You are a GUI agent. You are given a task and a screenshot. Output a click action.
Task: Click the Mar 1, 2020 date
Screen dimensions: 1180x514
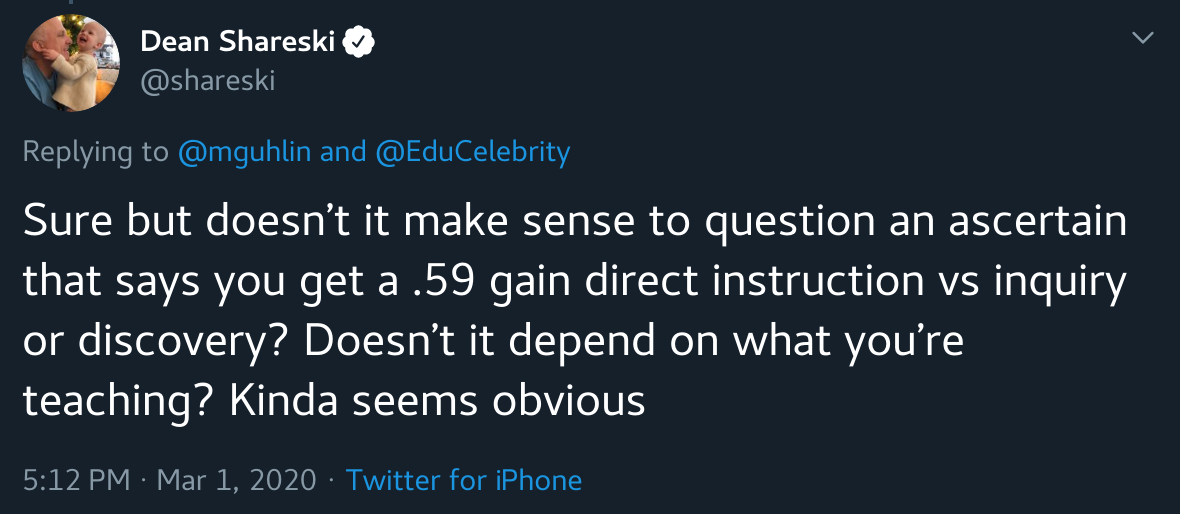point(236,480)
